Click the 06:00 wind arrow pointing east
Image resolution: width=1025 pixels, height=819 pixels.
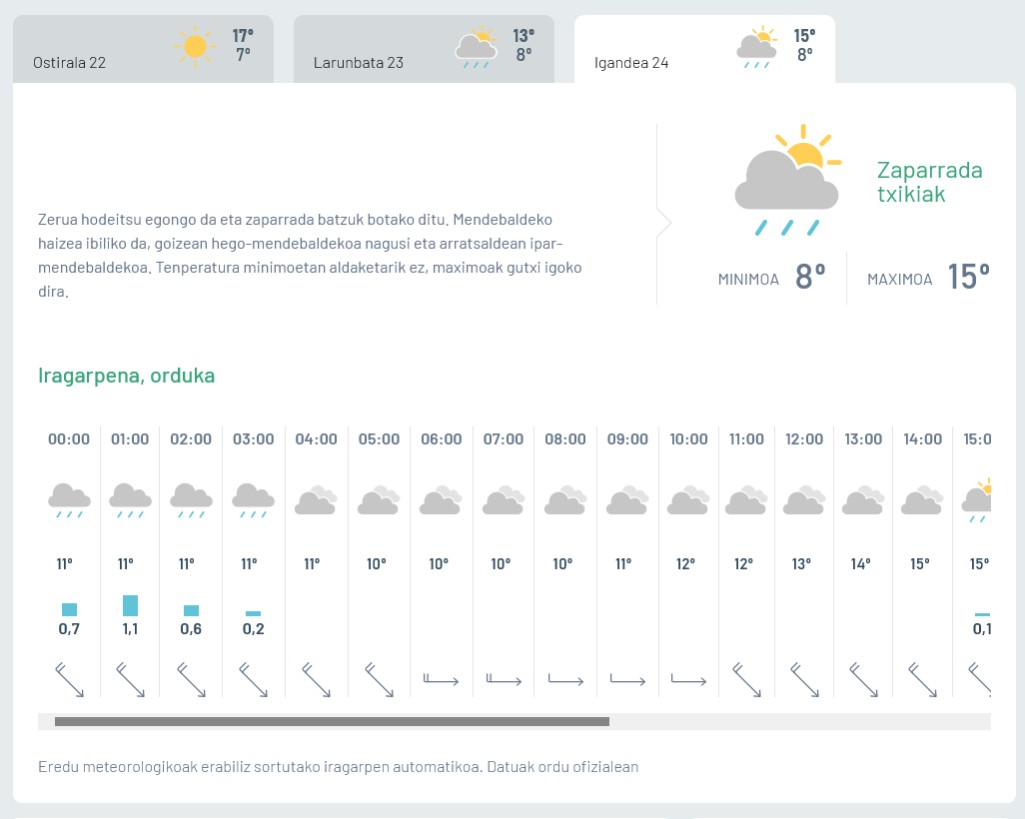[441, 680]
